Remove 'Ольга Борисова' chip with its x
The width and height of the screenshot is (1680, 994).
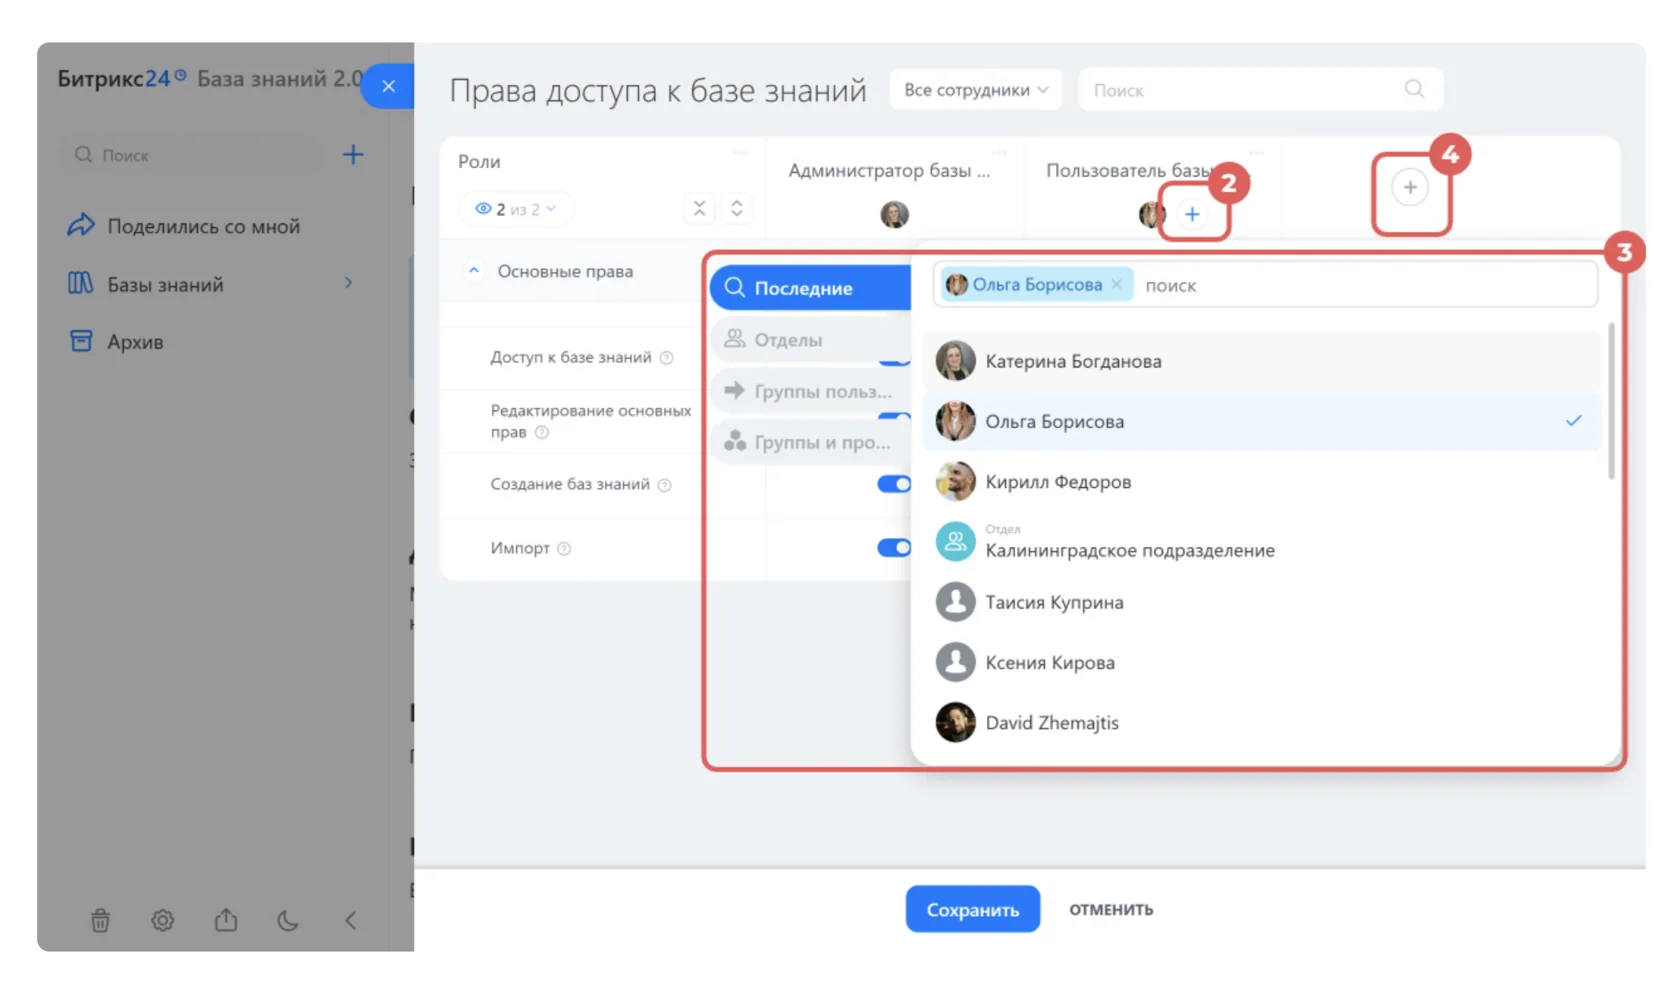tap(1117, 285)
